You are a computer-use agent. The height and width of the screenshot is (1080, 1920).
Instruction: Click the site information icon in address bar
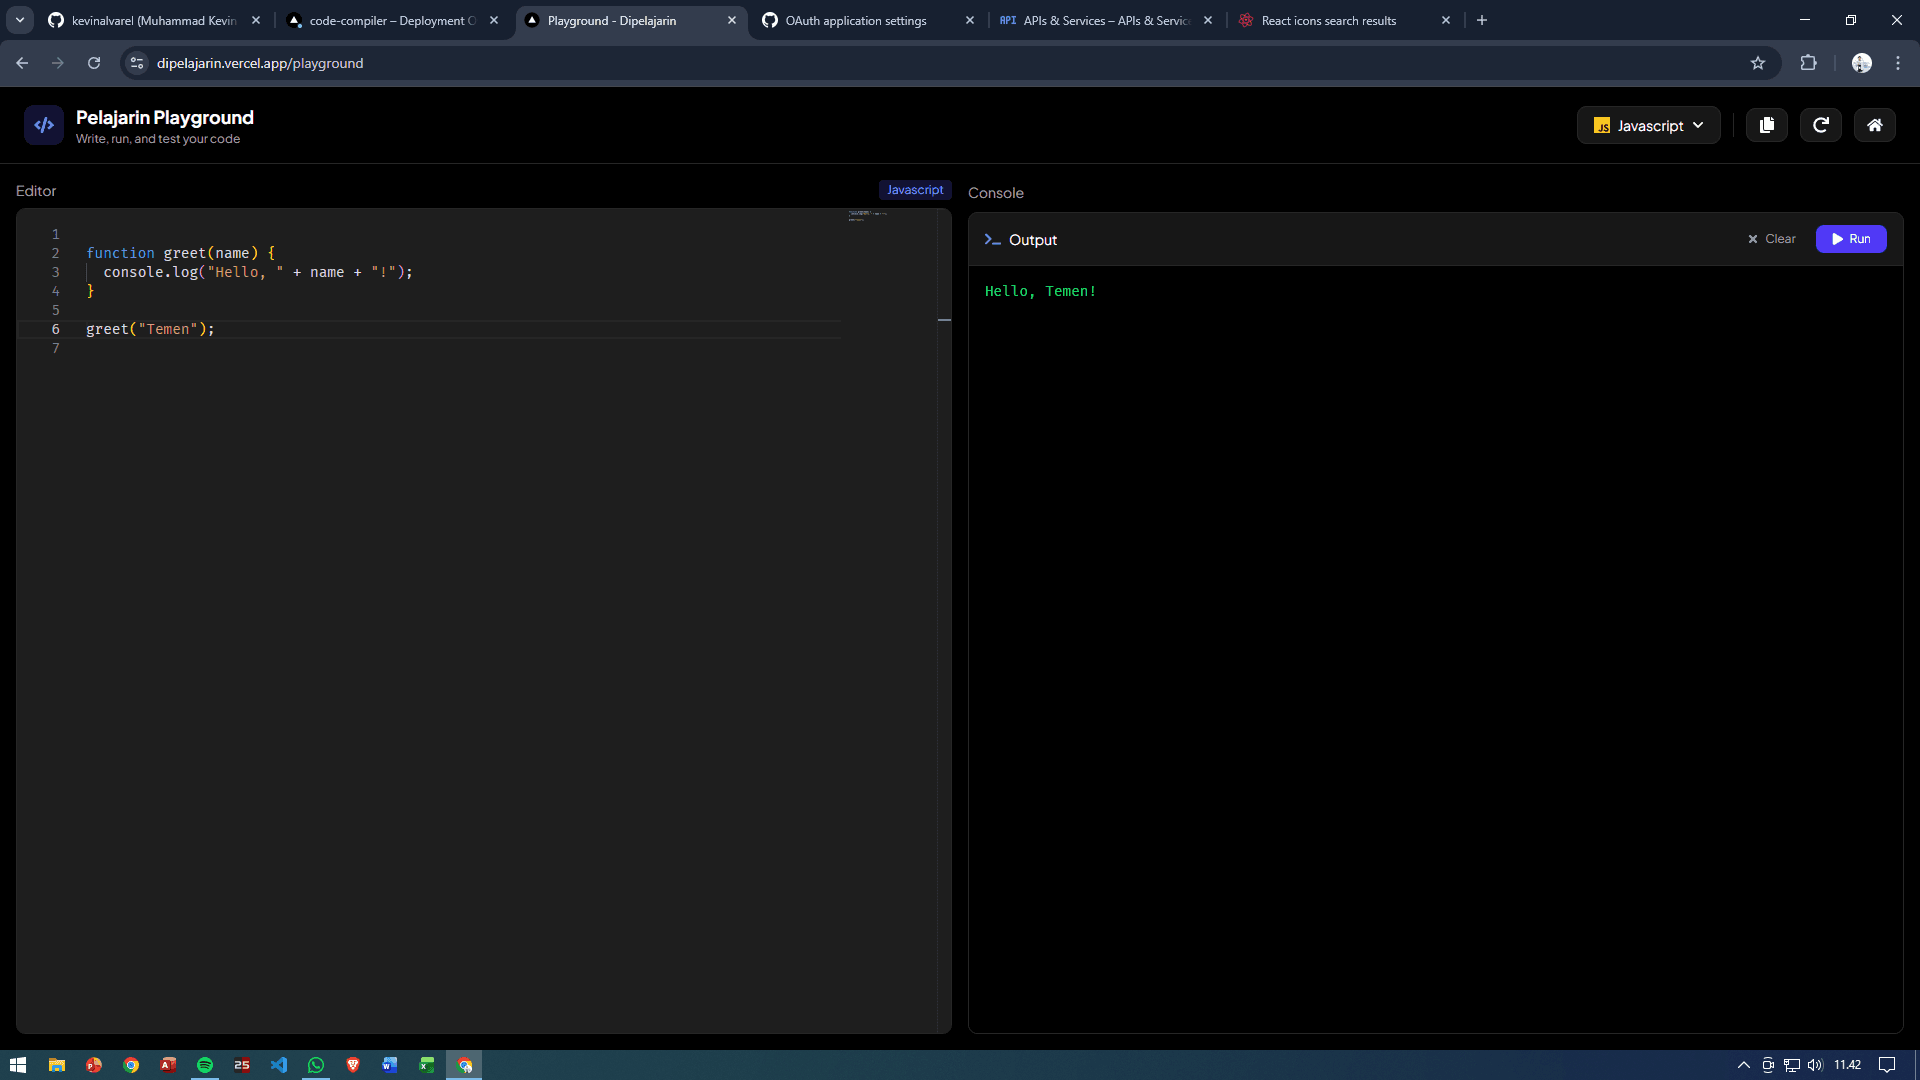click(136, 62)
